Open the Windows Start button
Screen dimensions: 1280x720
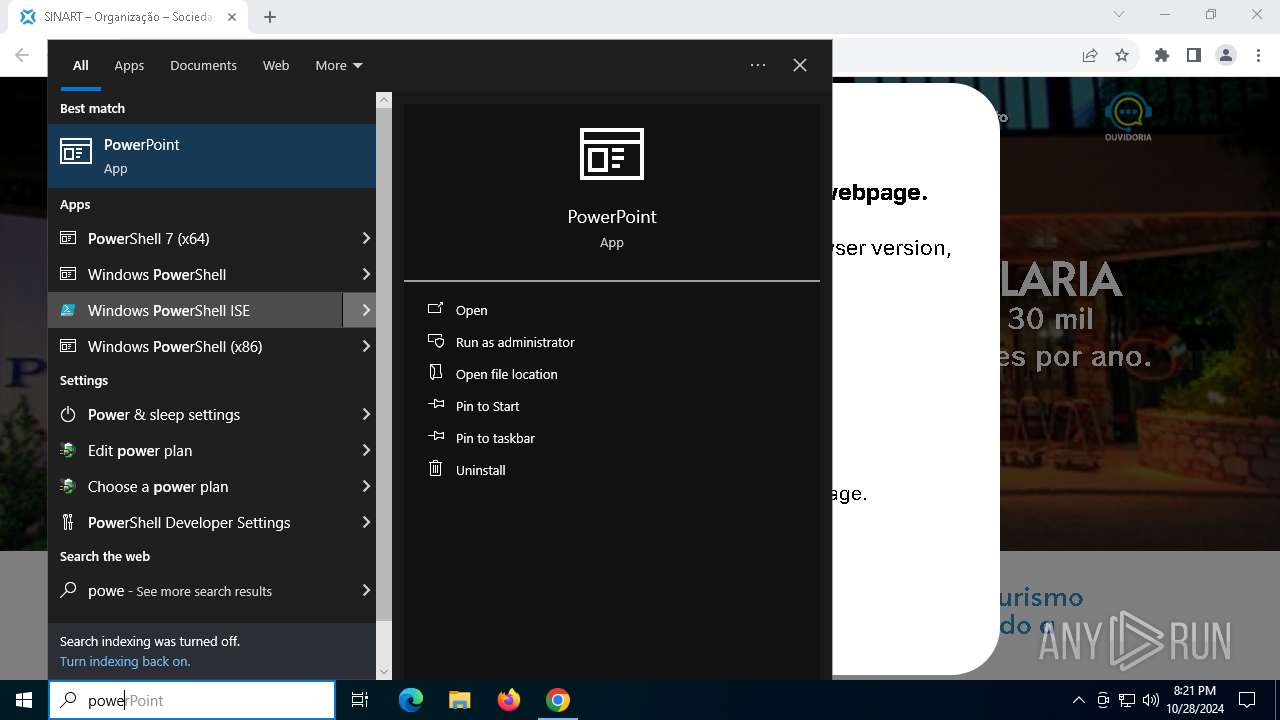coord(24,700)
